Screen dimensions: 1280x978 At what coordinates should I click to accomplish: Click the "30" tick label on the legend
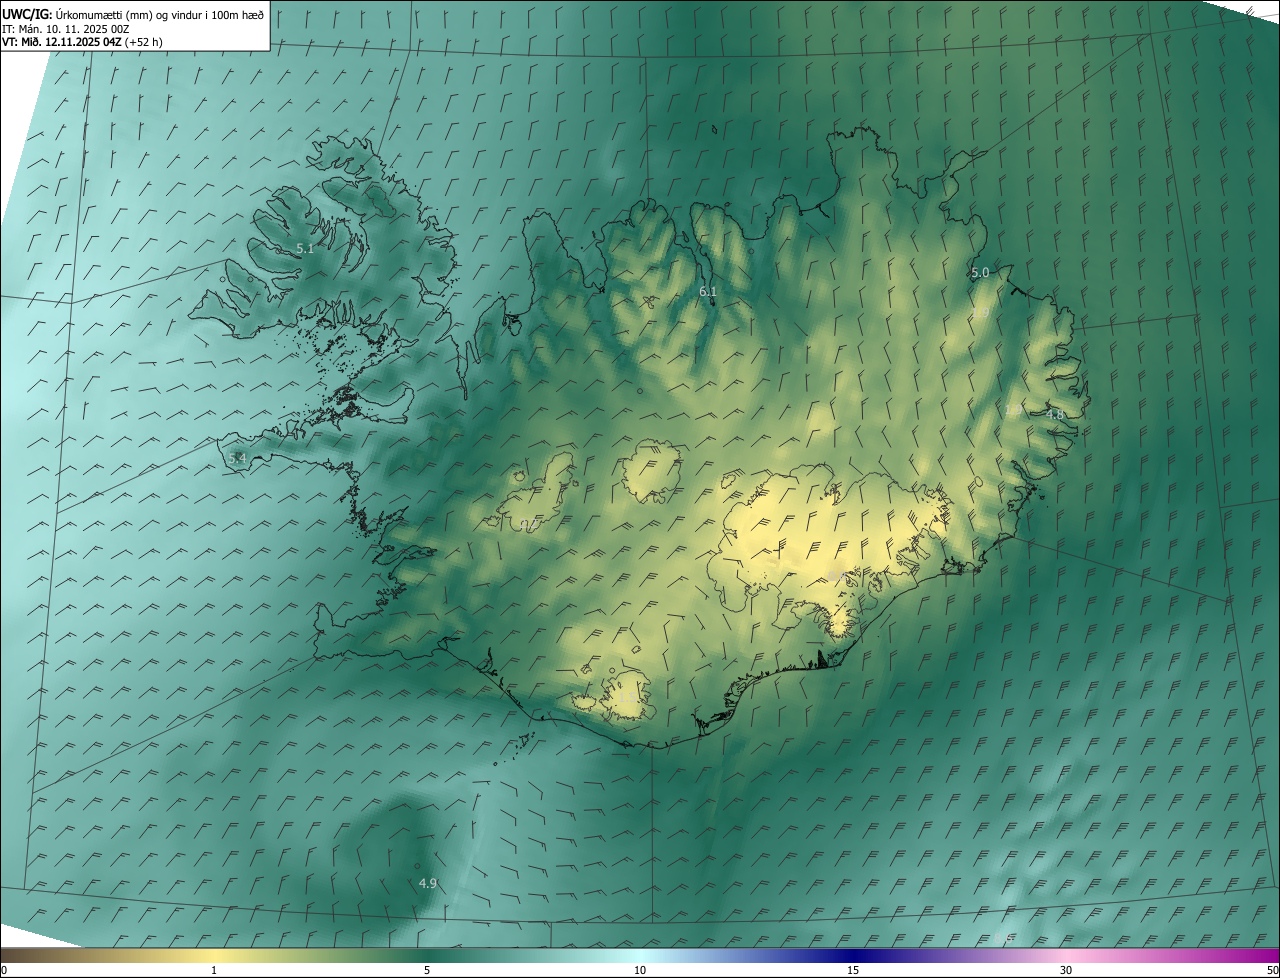(x=1066, y=970)
